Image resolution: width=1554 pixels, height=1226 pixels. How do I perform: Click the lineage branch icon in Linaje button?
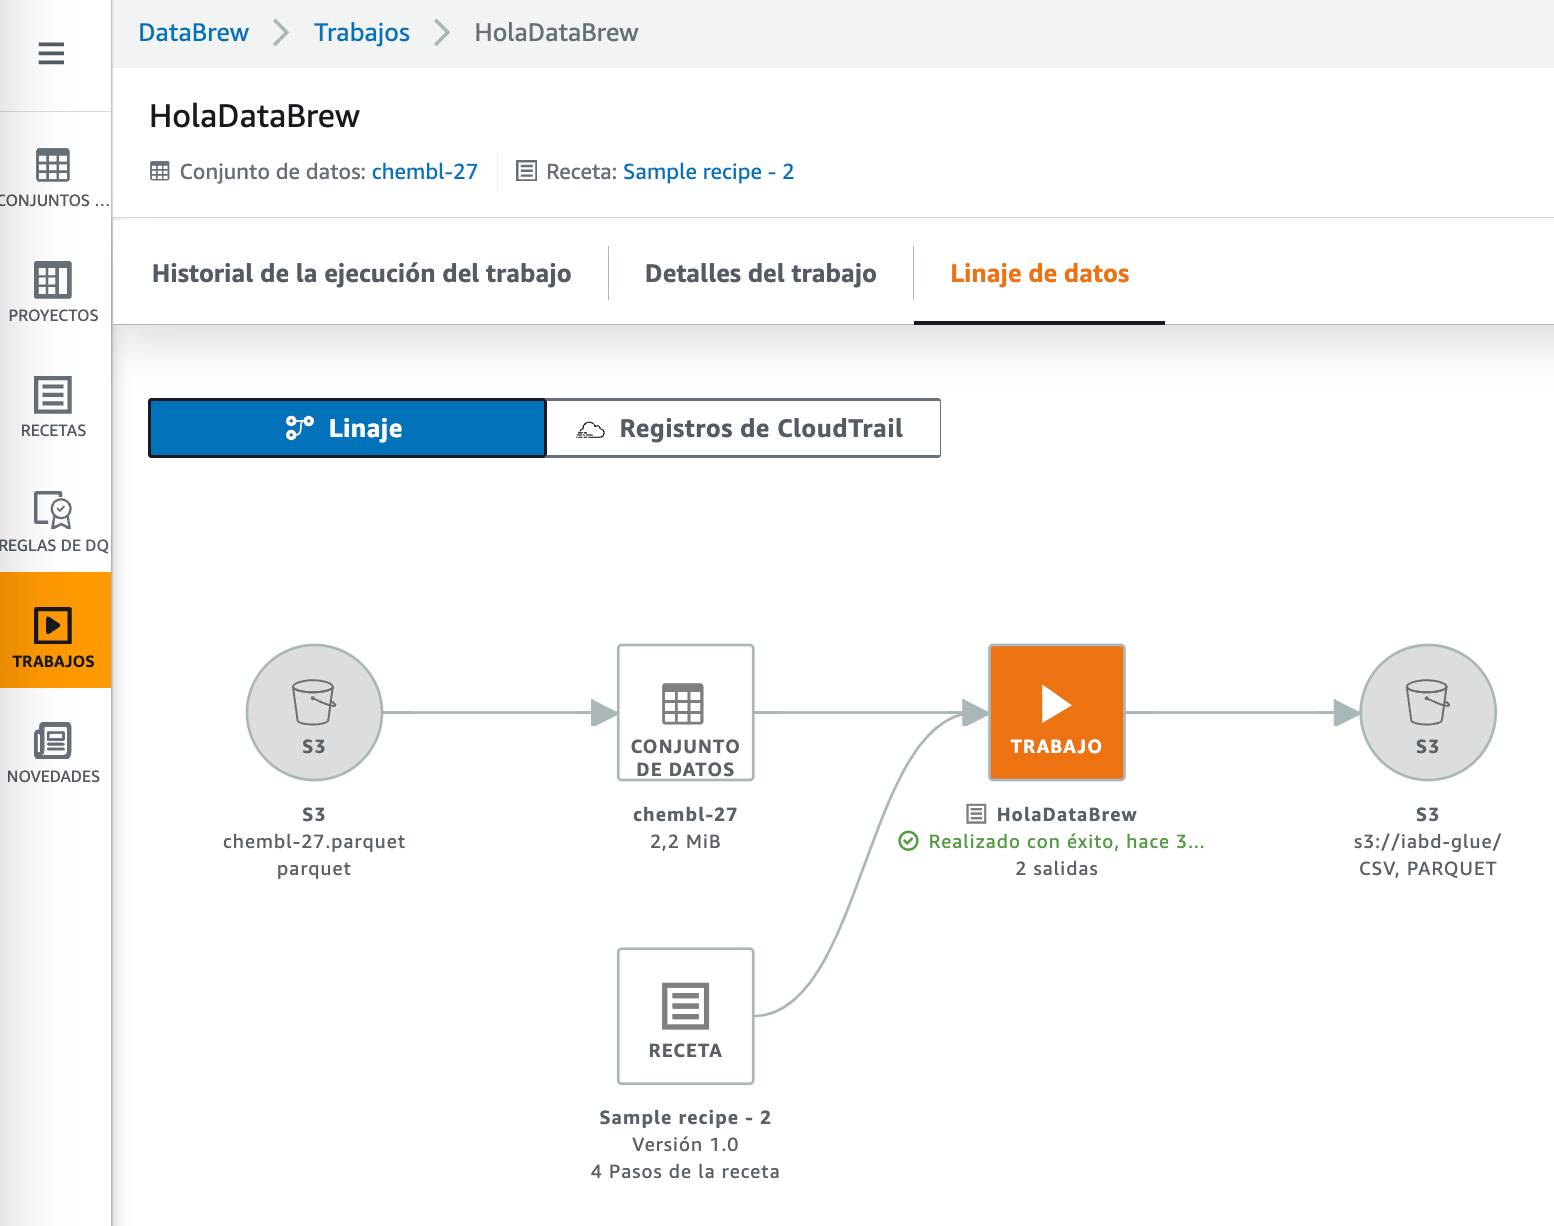pos(300,428)
